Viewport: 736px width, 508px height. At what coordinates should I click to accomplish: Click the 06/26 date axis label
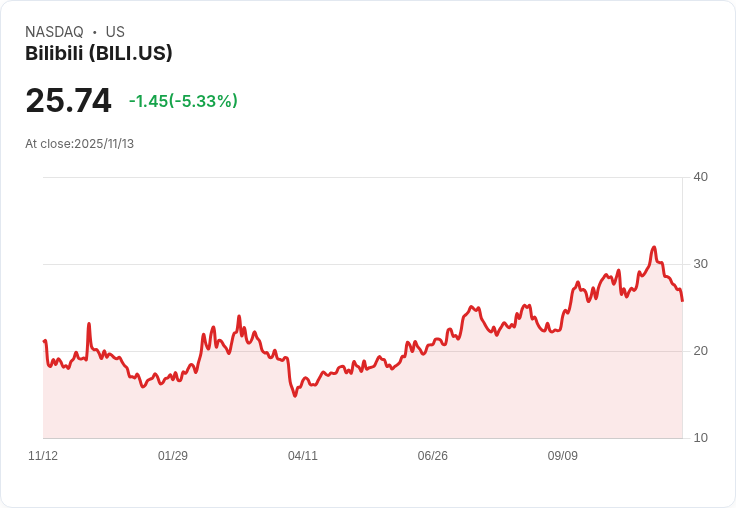432,455
